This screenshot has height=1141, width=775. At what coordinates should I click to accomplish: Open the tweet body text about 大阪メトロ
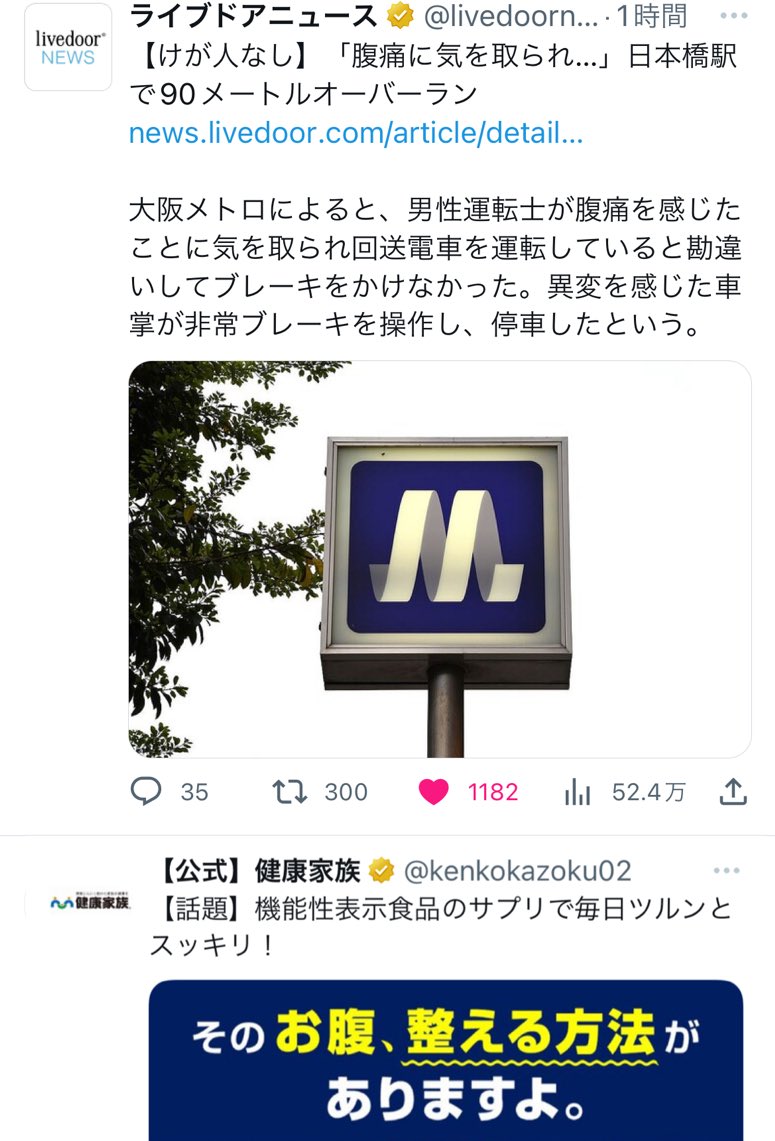(435, 267)
